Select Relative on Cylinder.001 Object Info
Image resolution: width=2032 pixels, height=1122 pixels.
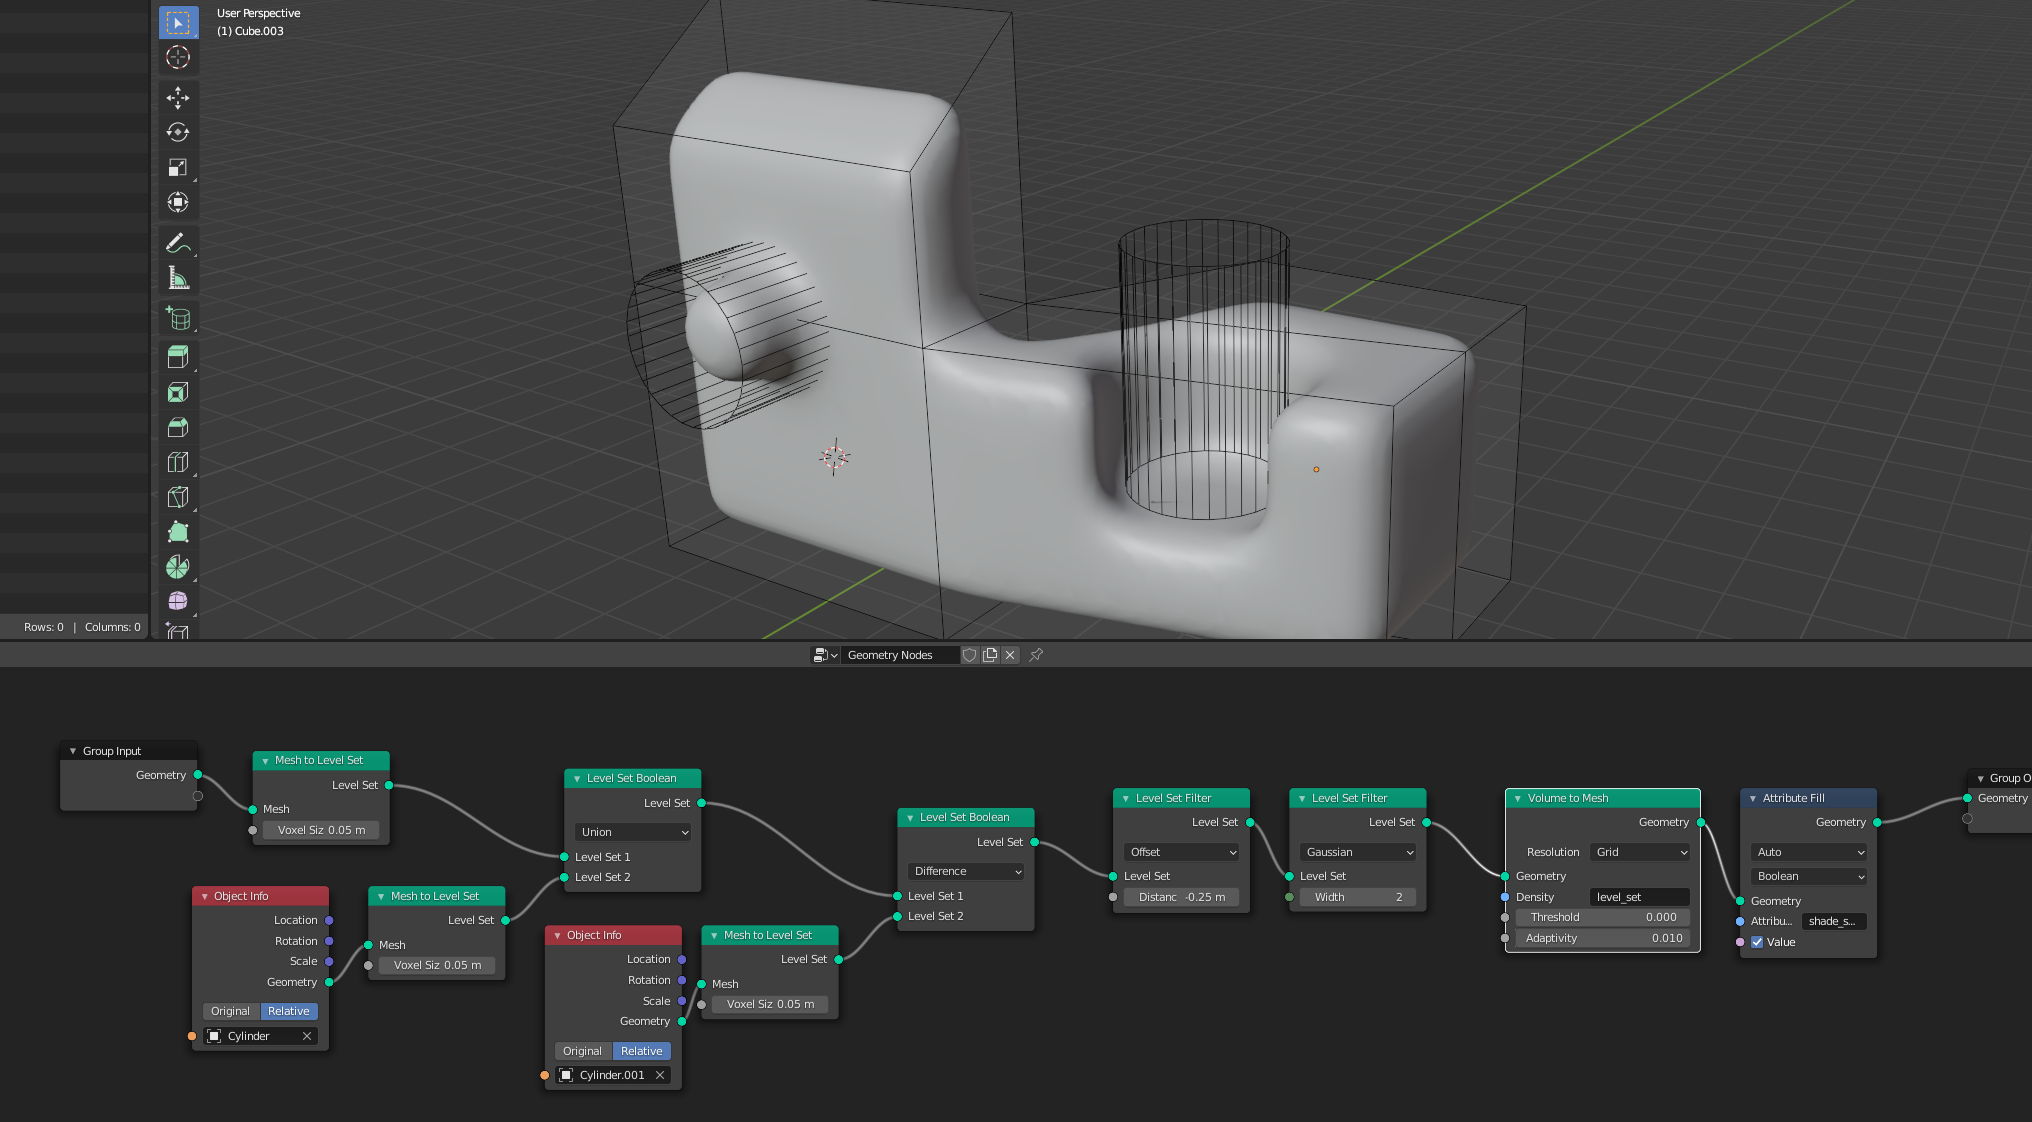coord(641,1051)
